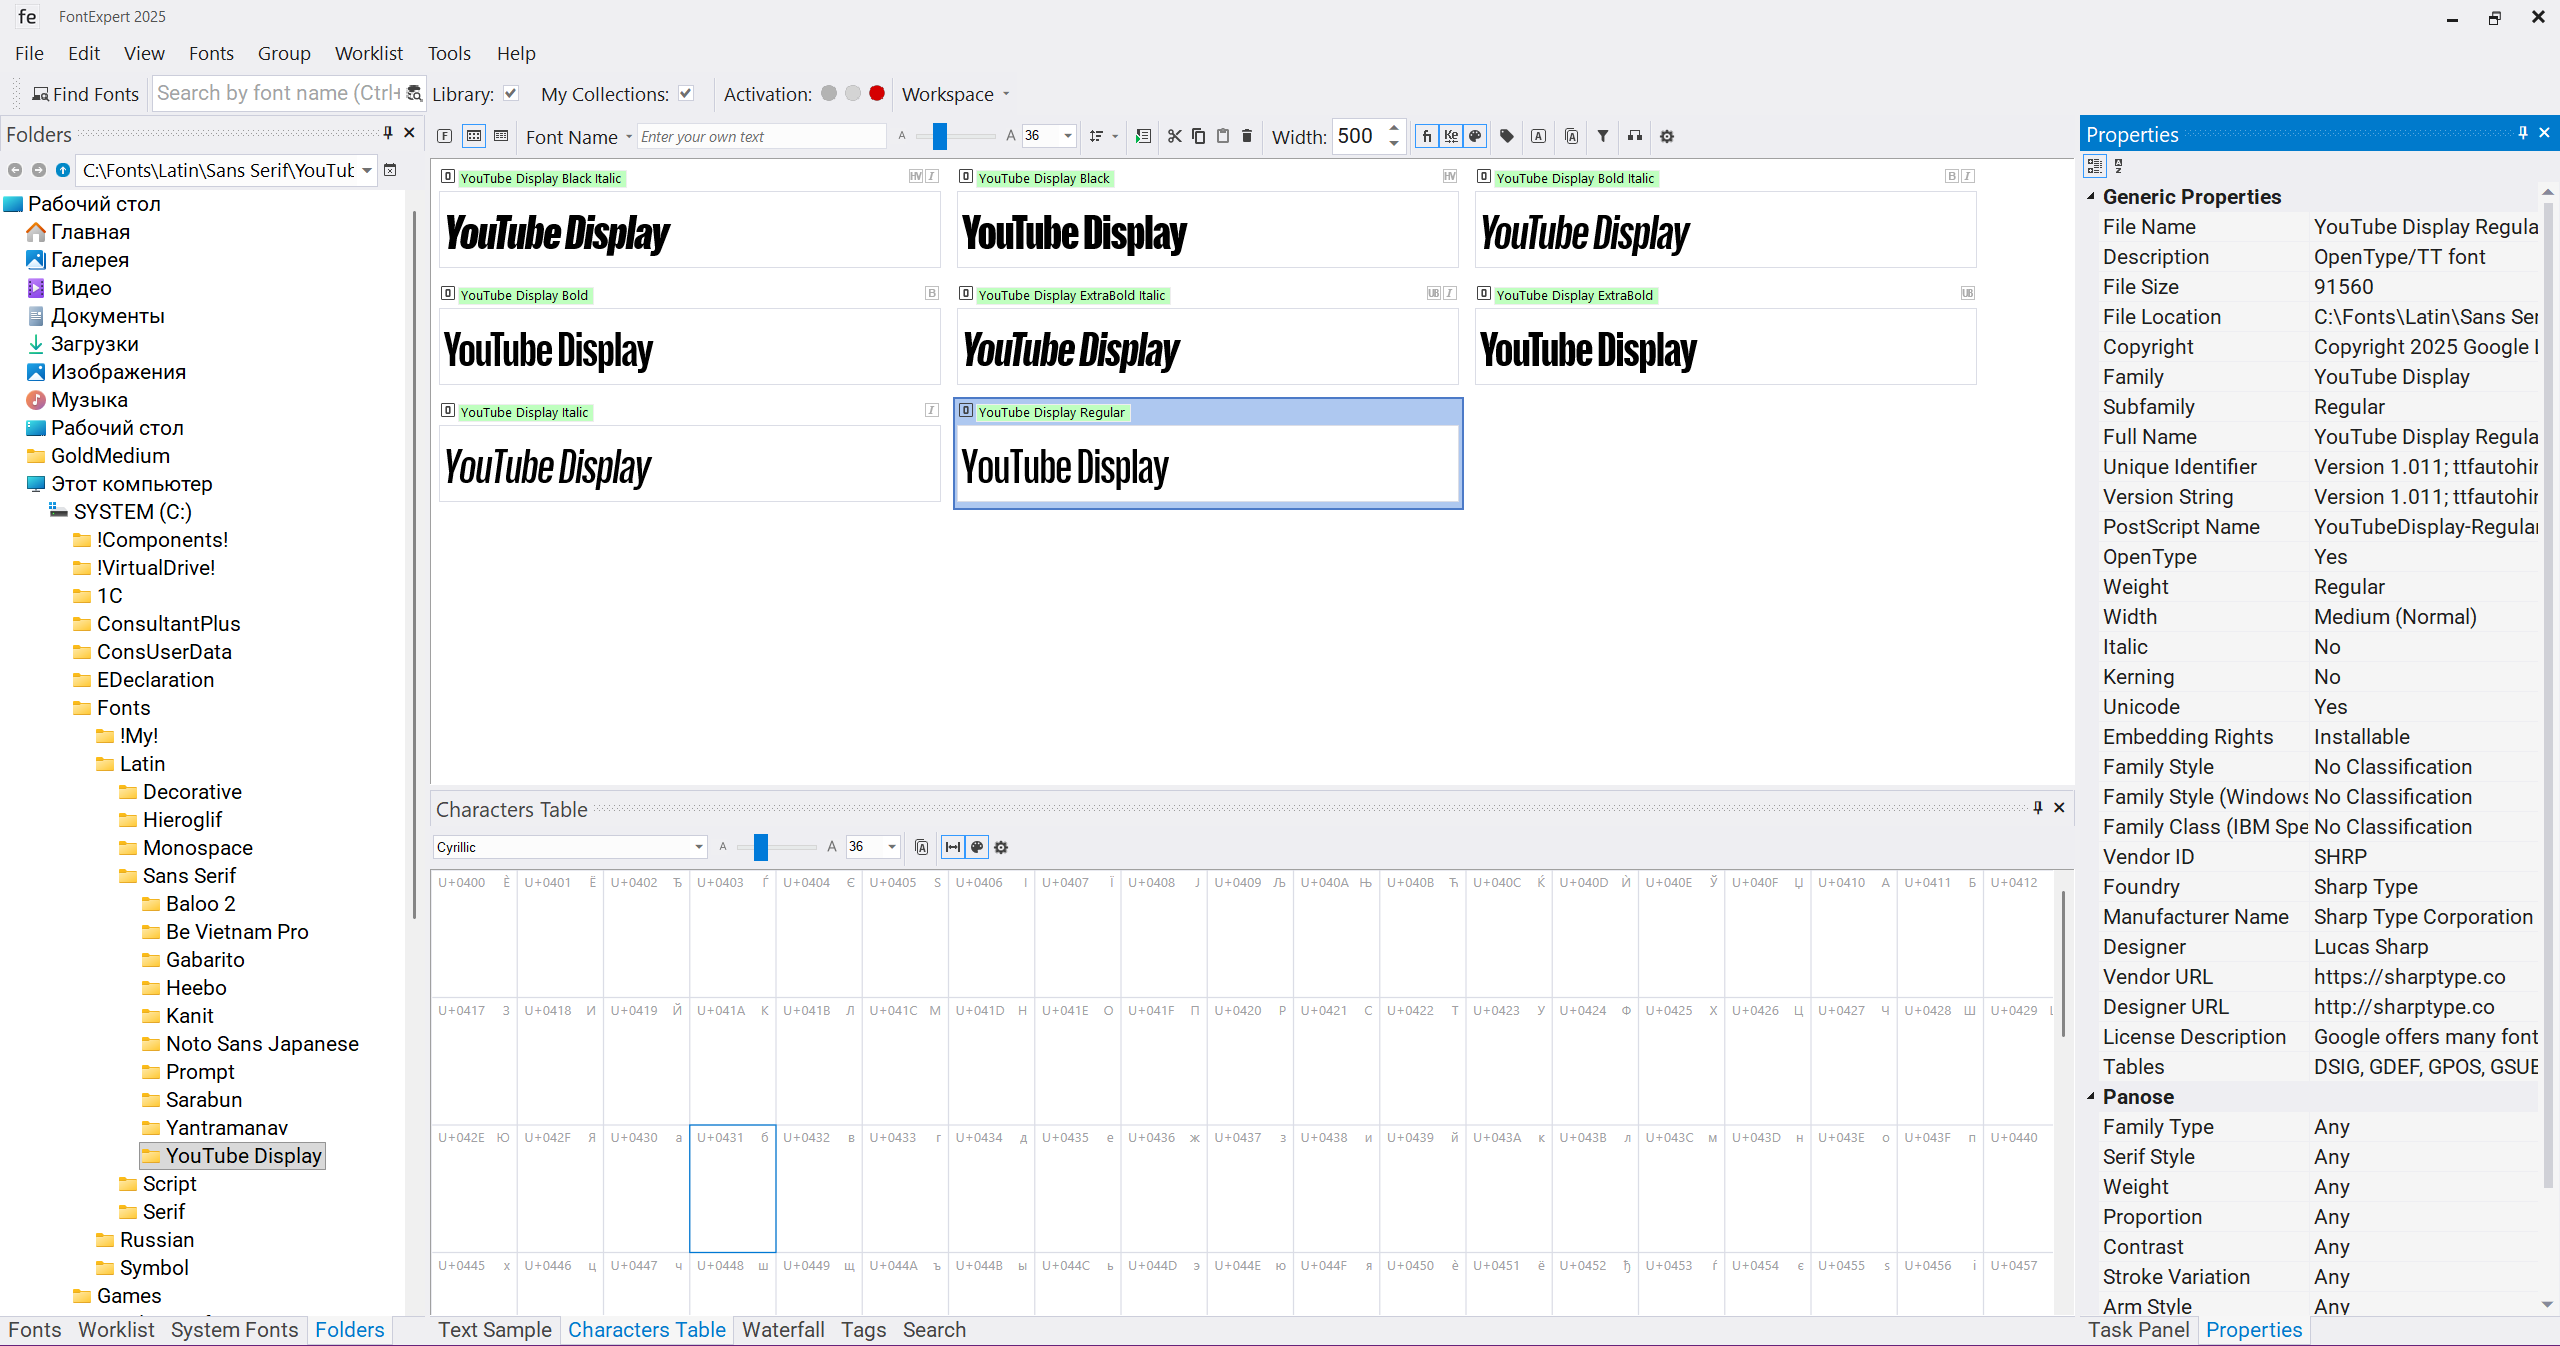Click the trash Delete icon in font toolbar
This screenshot has width=2560, height=1346.
1246,136
